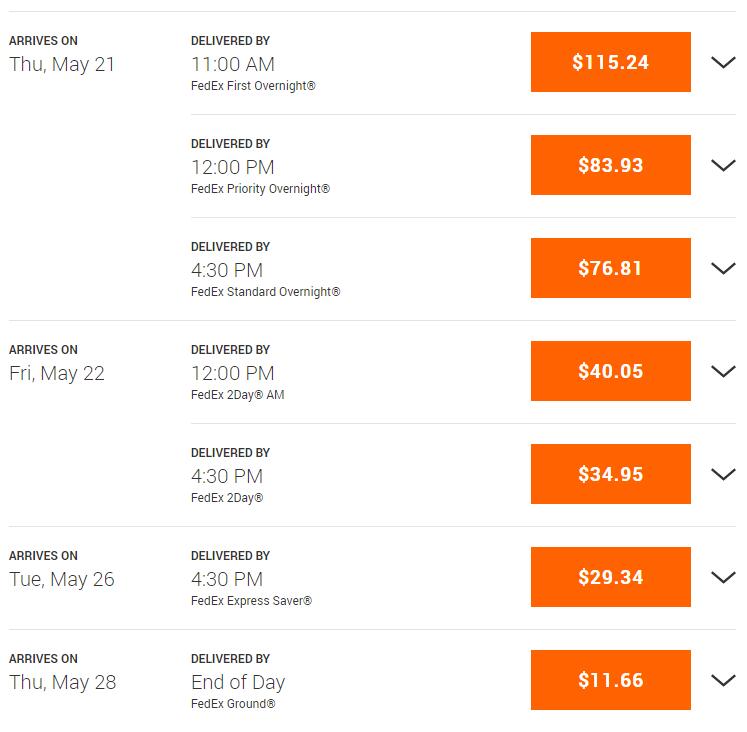The width and height of the screenshot is (747, 732).
Task: Pick the $11.66 FedEx Ground rate
Action: click(x=610, y=680)
